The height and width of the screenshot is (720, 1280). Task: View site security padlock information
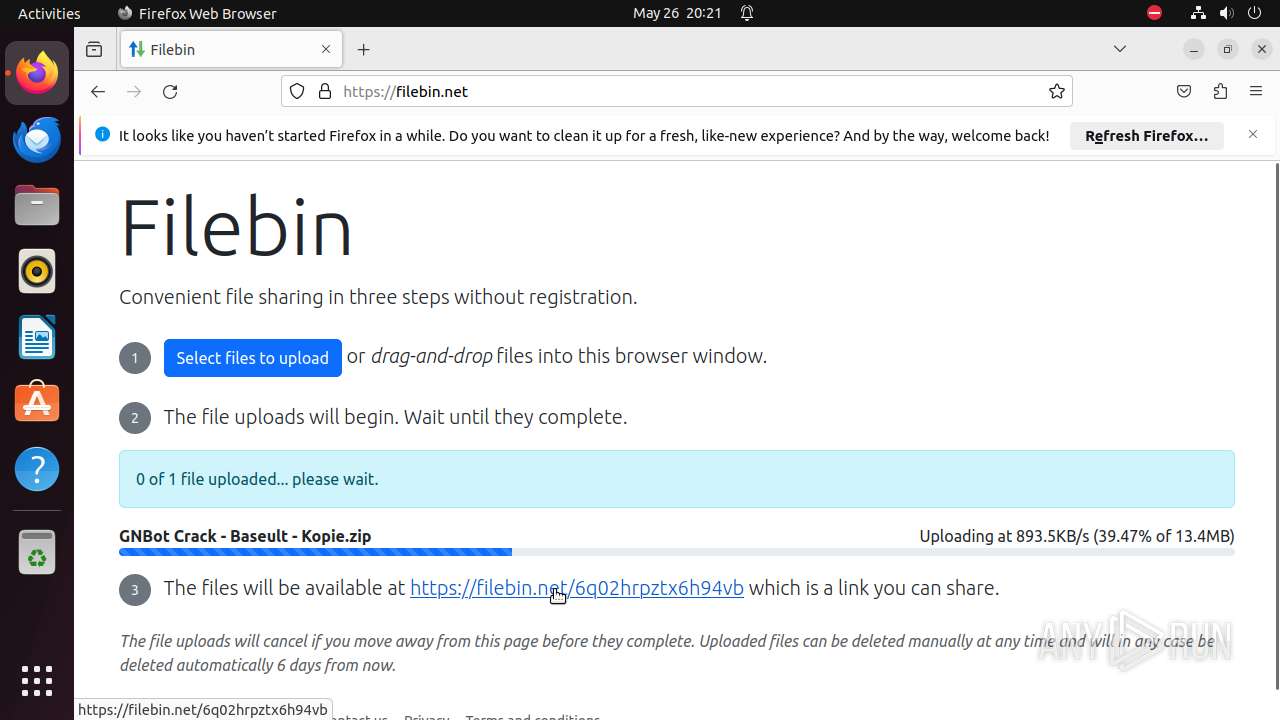tap(324, 91)
